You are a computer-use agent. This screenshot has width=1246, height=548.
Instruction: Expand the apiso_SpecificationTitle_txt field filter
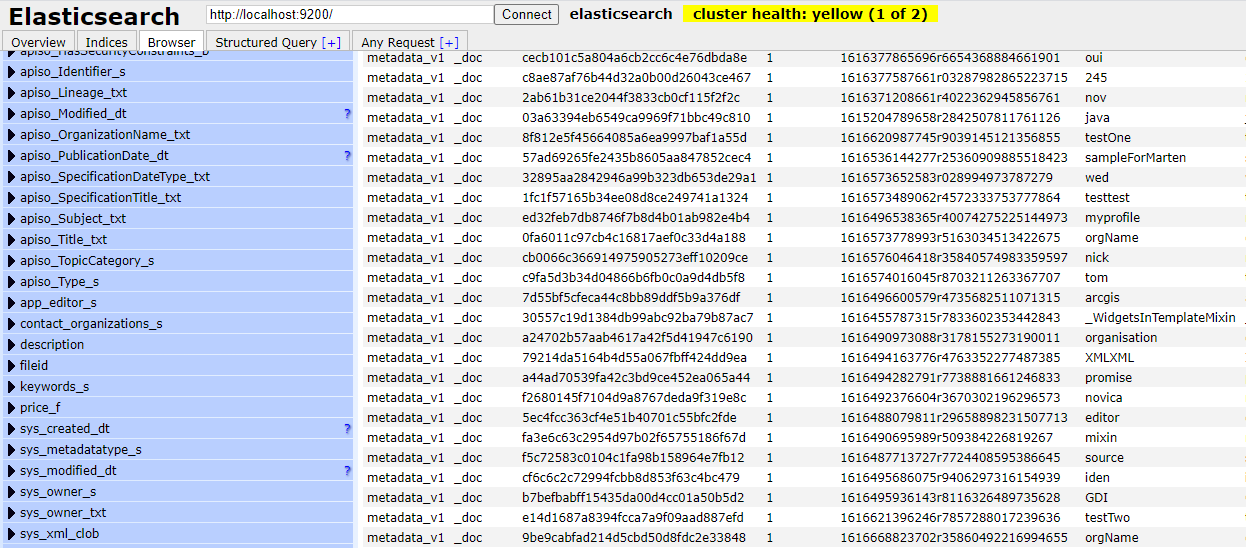click(x=178, y=198)
